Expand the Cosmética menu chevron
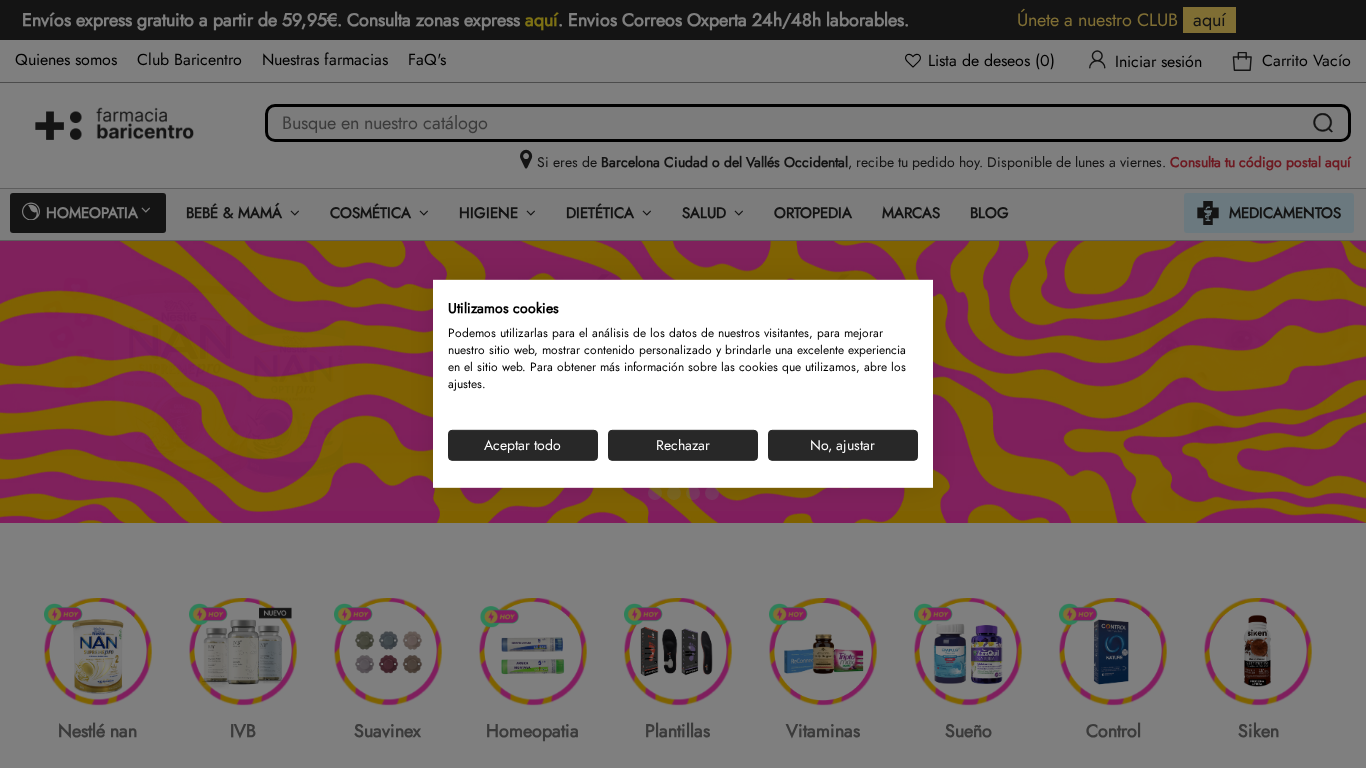 coord(424,213)
